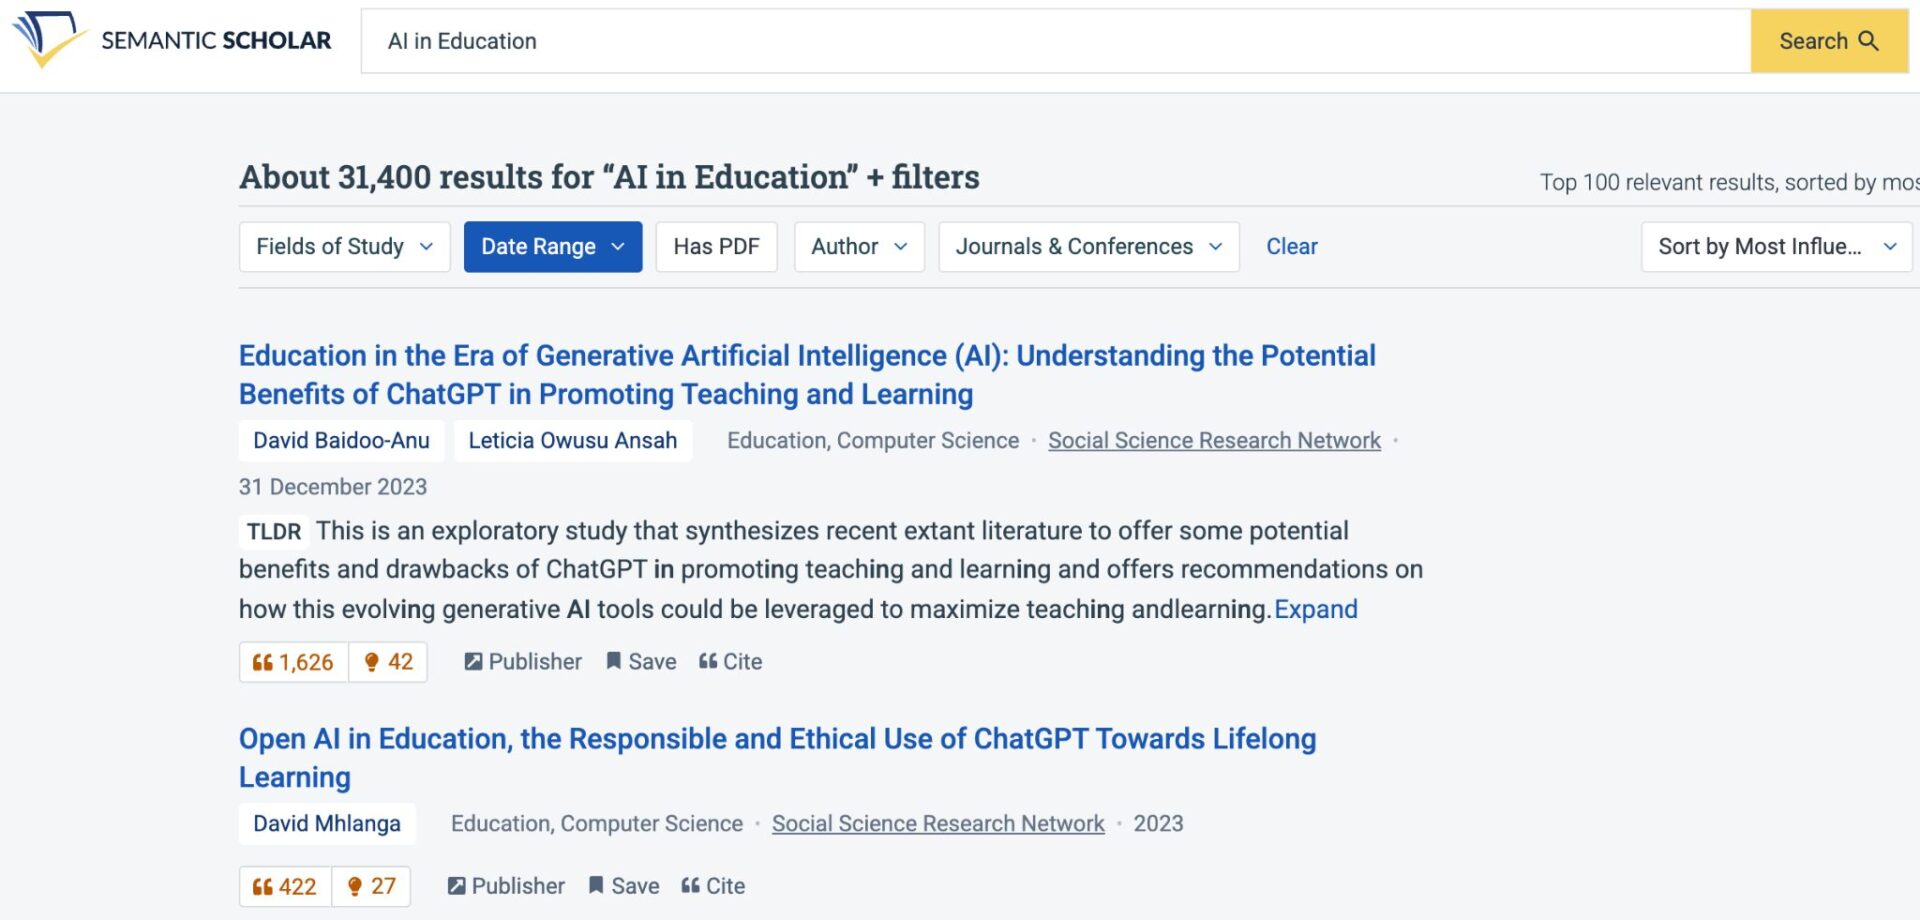
Task: Save the David Mhlanga paper
Action: click(624, 886)
